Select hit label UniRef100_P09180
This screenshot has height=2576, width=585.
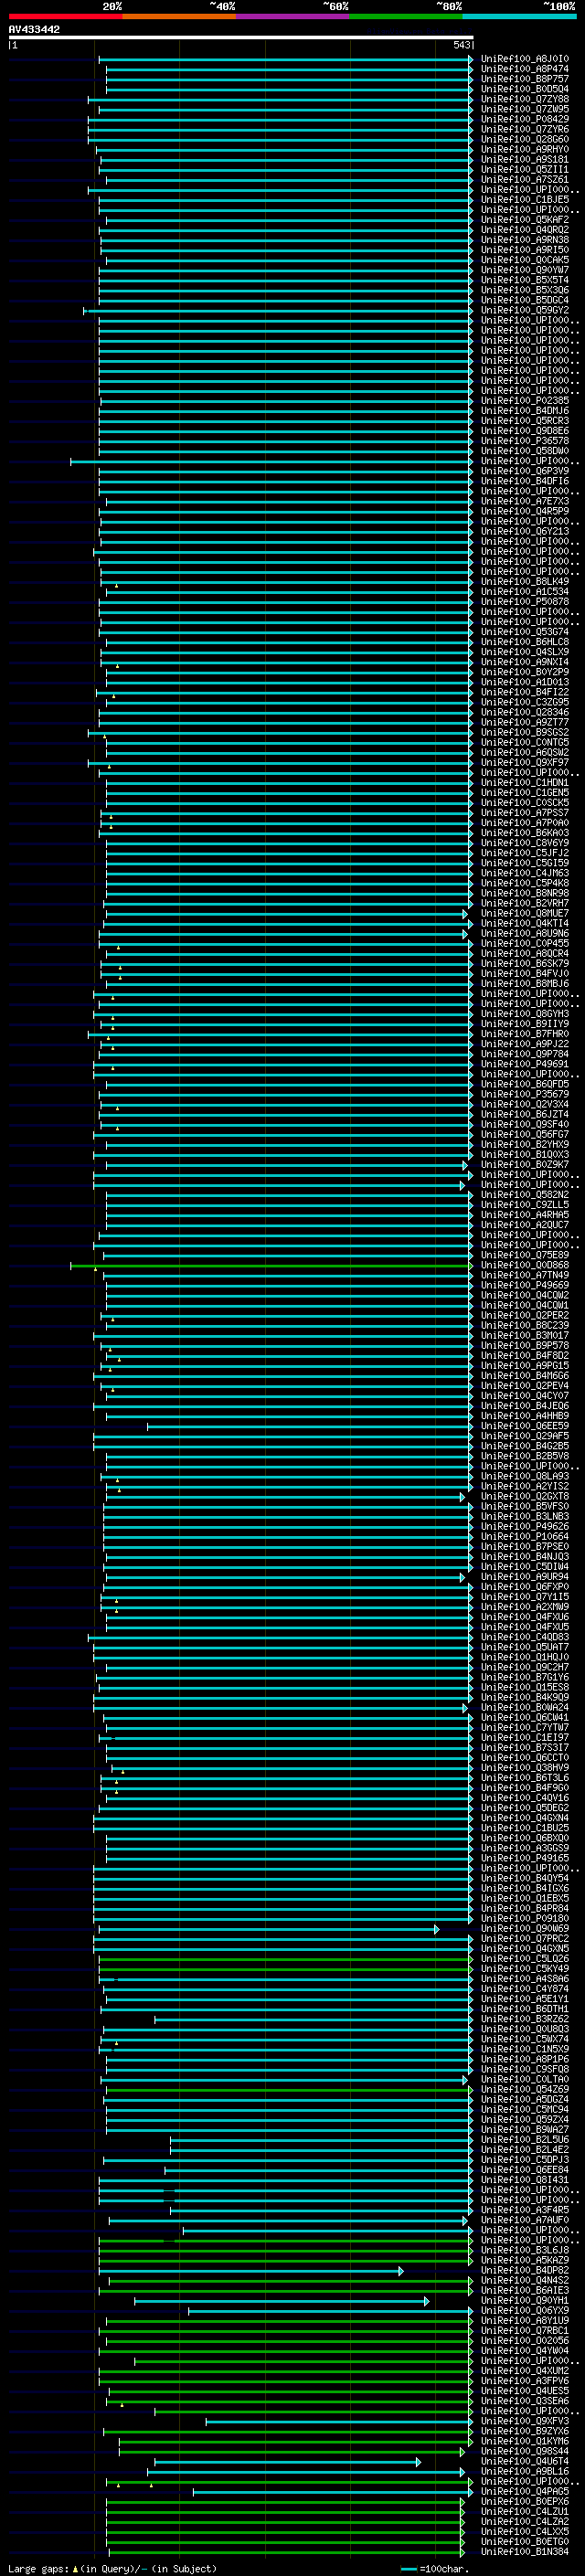click(x=524, y=1918)
